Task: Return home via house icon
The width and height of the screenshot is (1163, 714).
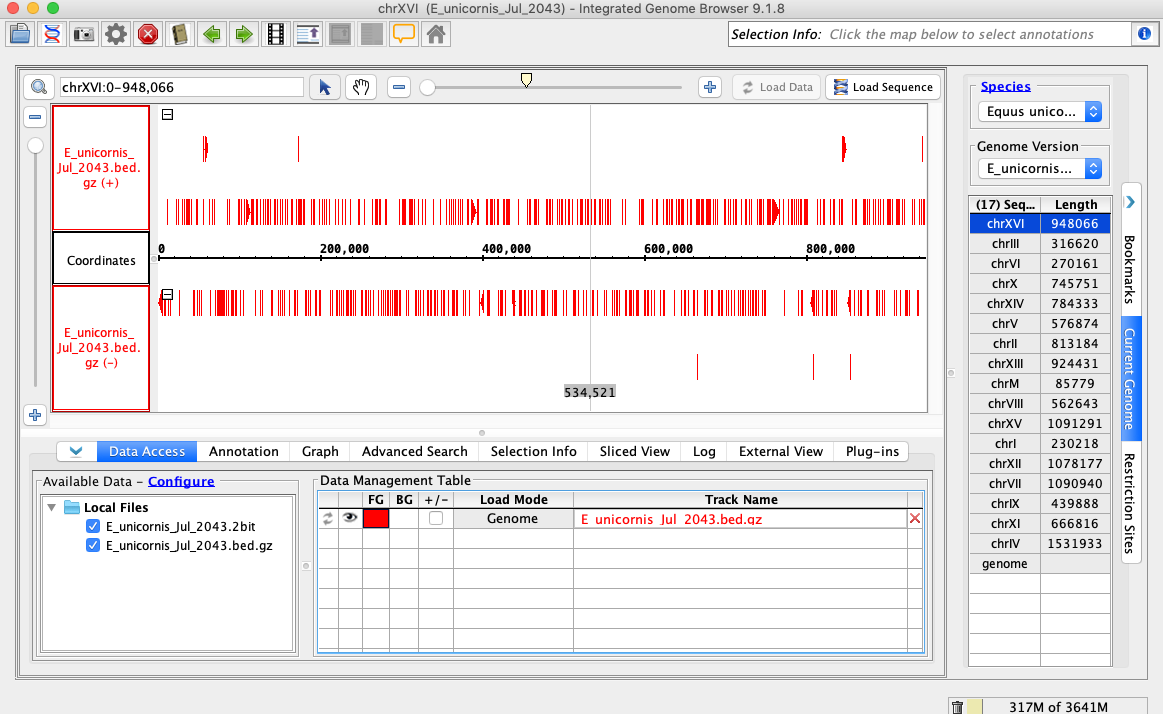Action: [436, 34]
